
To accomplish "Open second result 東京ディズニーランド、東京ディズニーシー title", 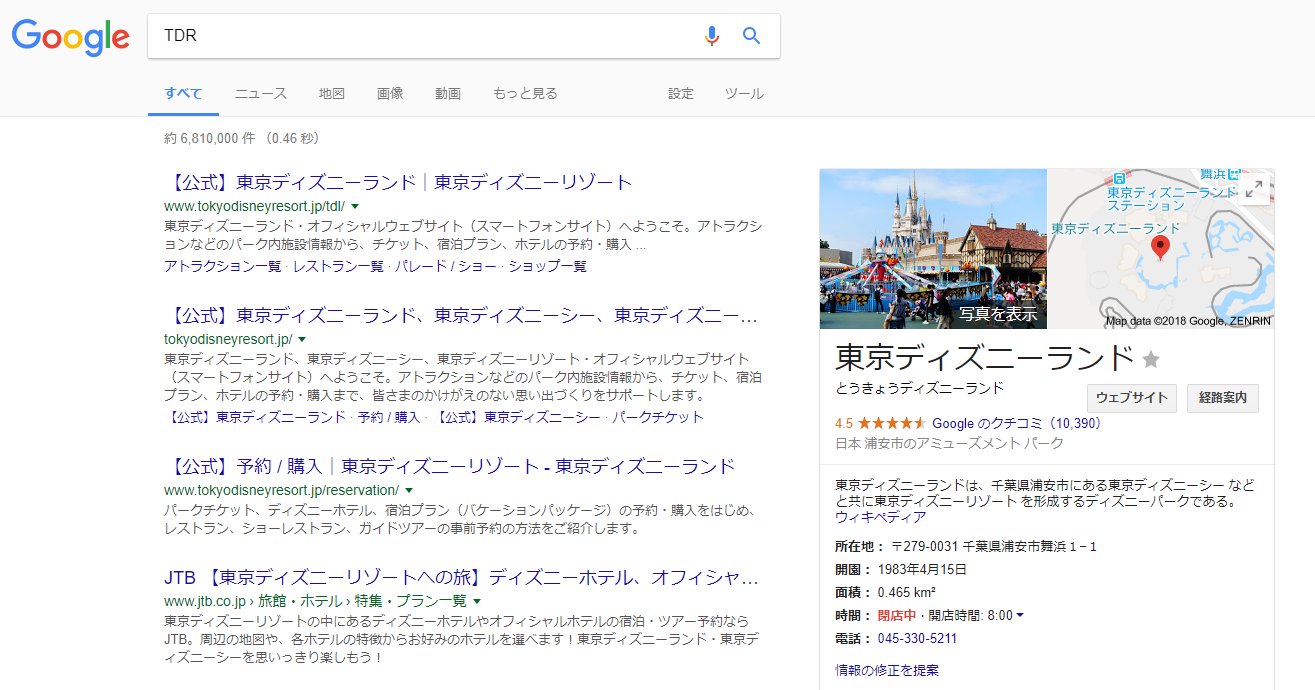I will (461, 316).
